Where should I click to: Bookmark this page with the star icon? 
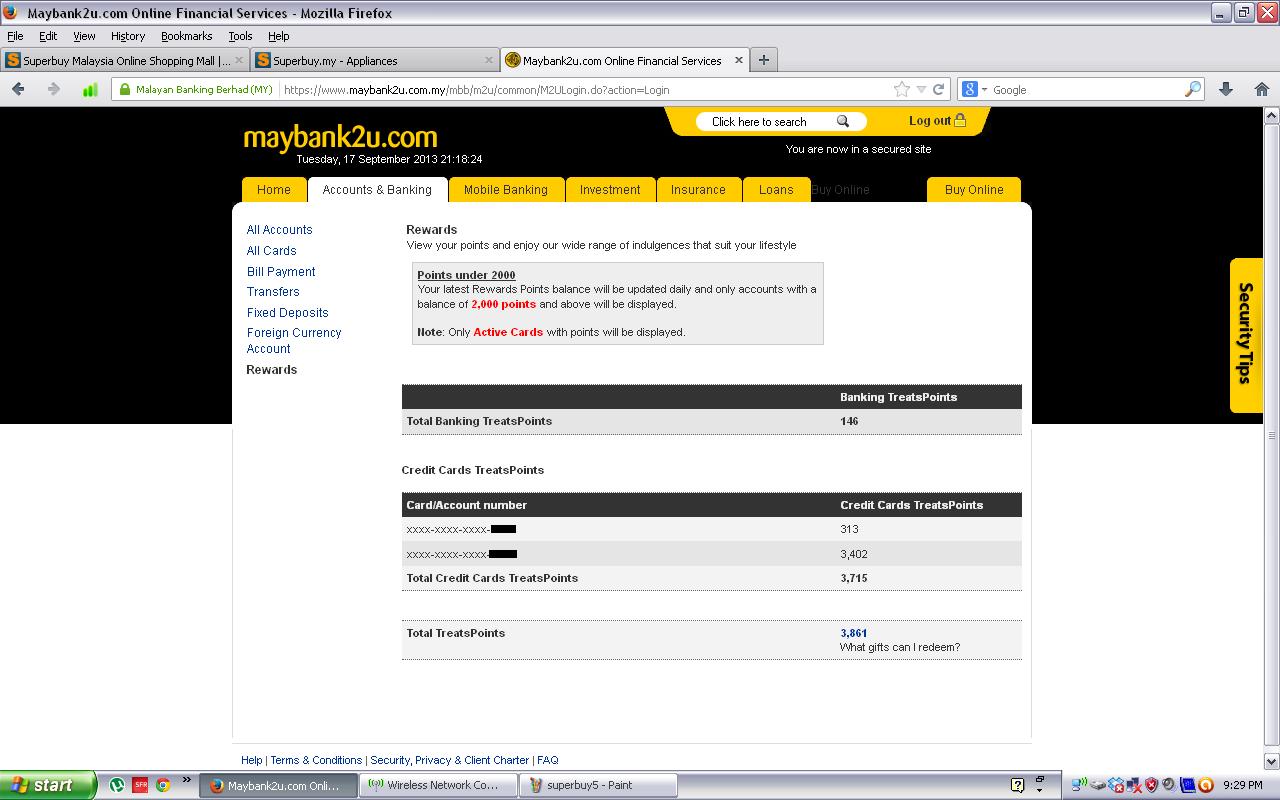pyautogui.click(x=901, y=89)
